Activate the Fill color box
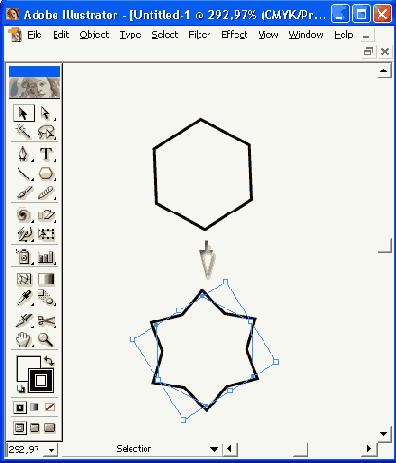396x463 pixels. [x=24, y=363]
